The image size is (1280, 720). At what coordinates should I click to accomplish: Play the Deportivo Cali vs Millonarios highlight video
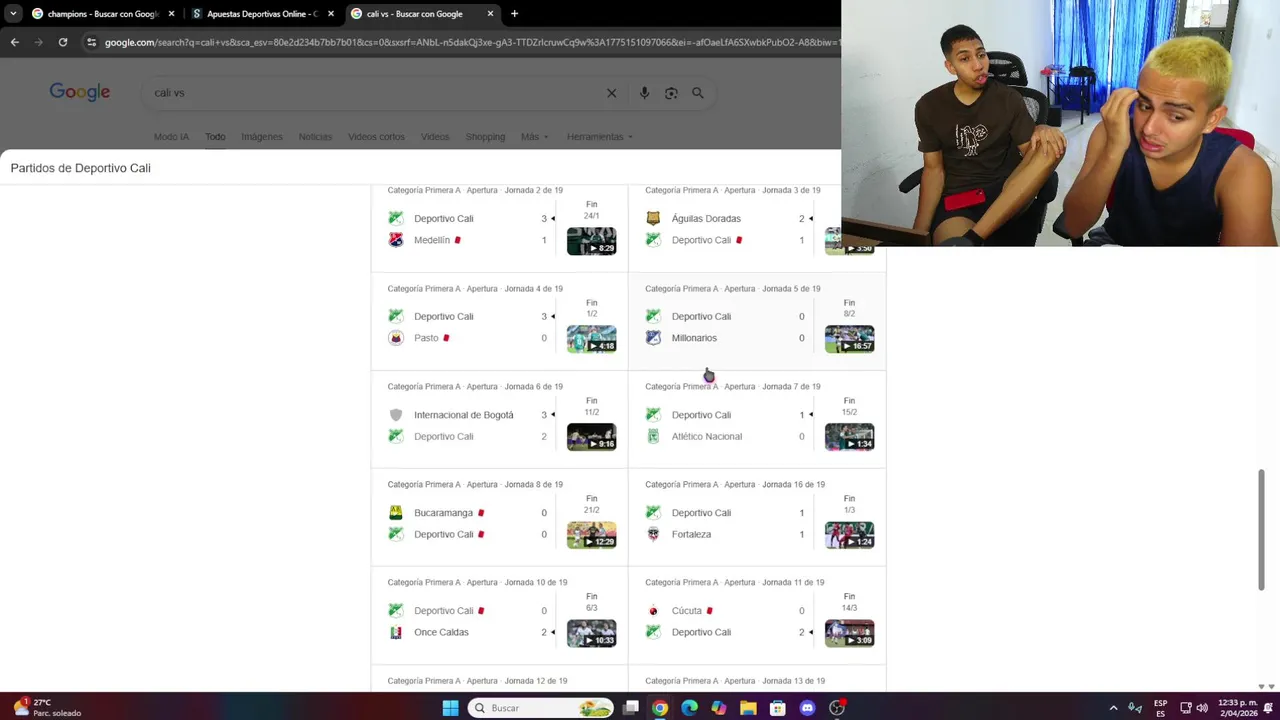click(849, 339)
